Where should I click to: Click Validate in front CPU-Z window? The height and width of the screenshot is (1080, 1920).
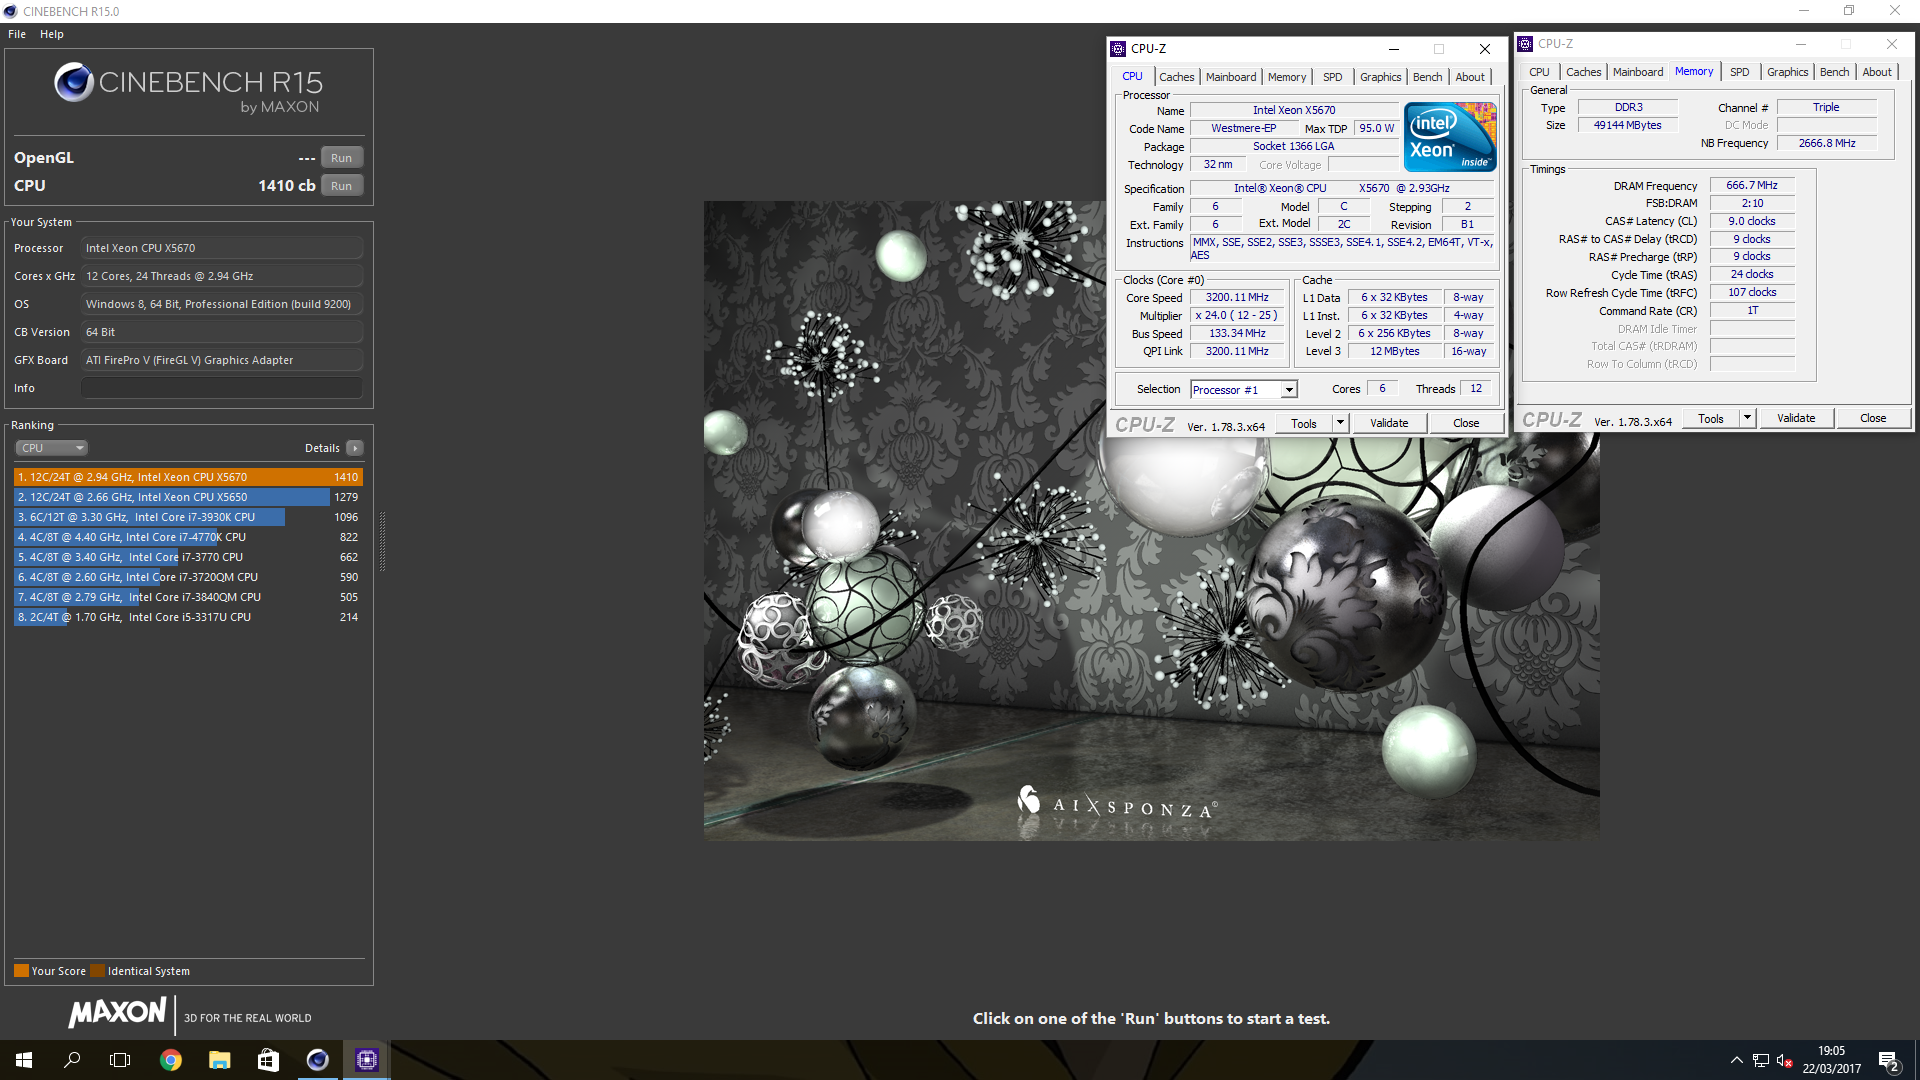[1389, 424]
